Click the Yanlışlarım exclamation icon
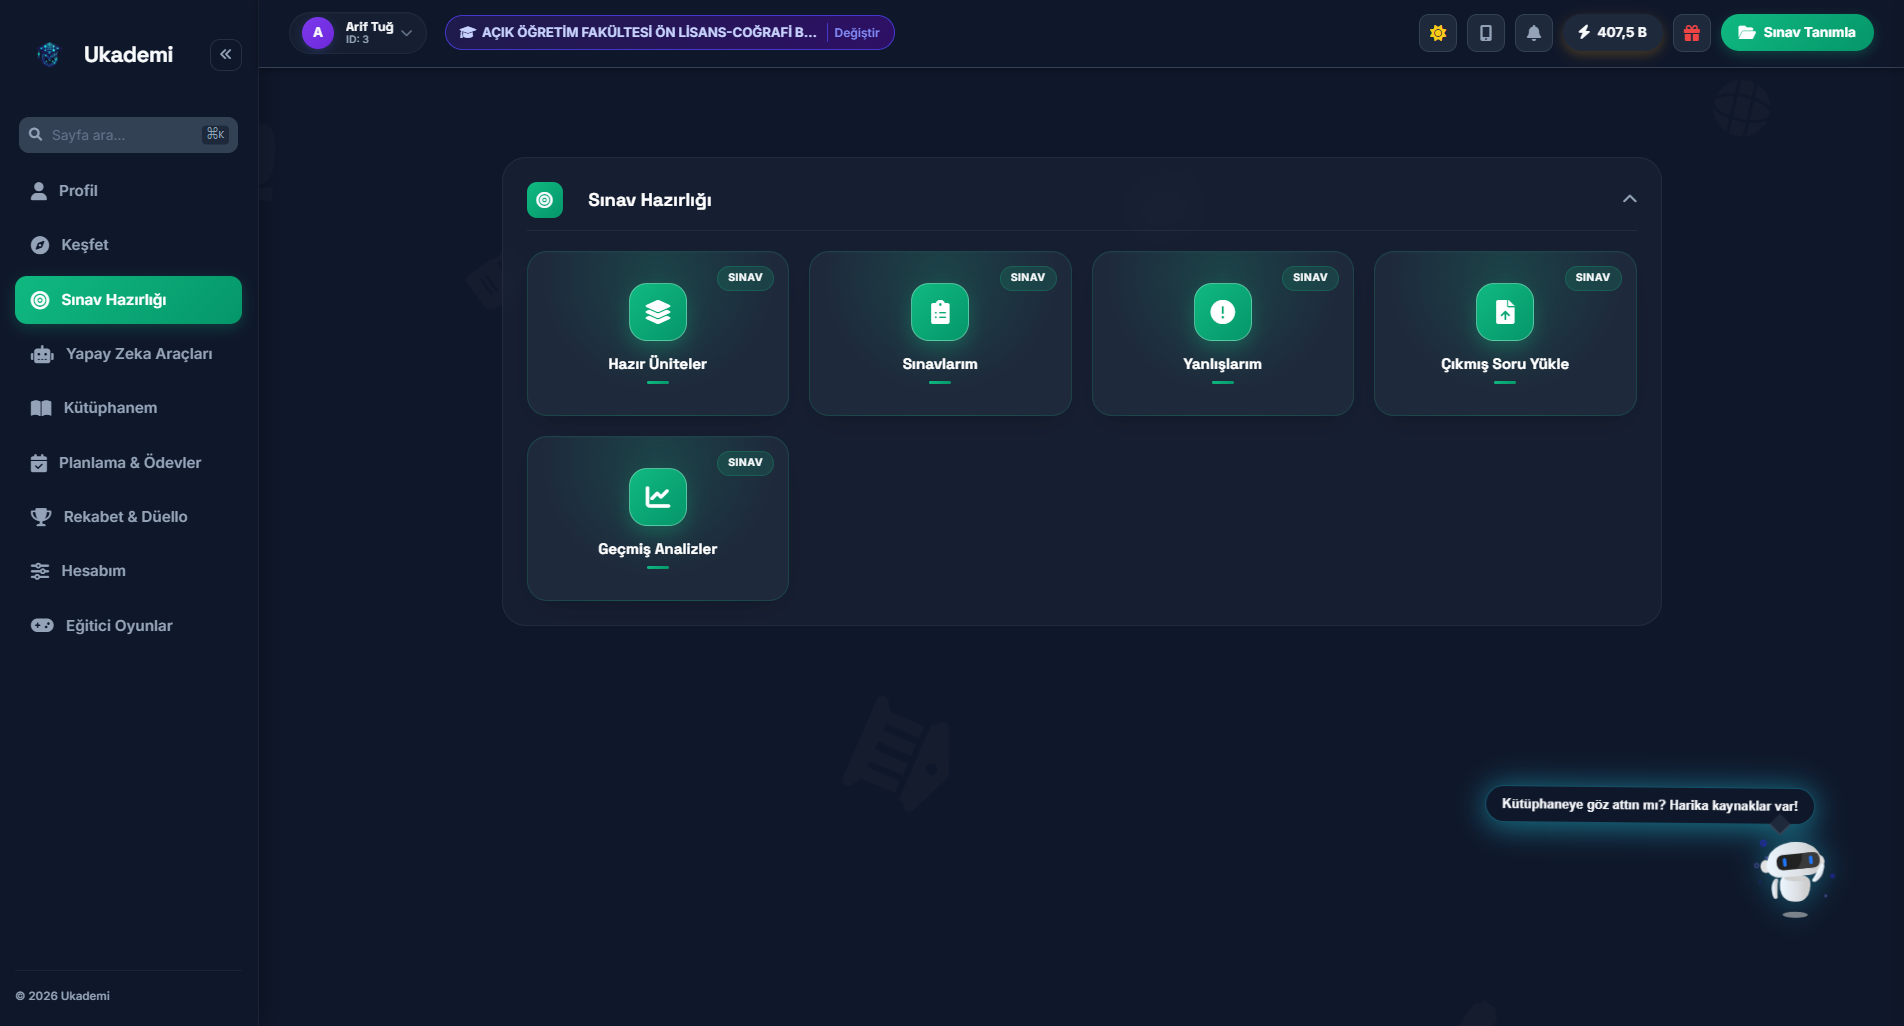 [1222, 312]
